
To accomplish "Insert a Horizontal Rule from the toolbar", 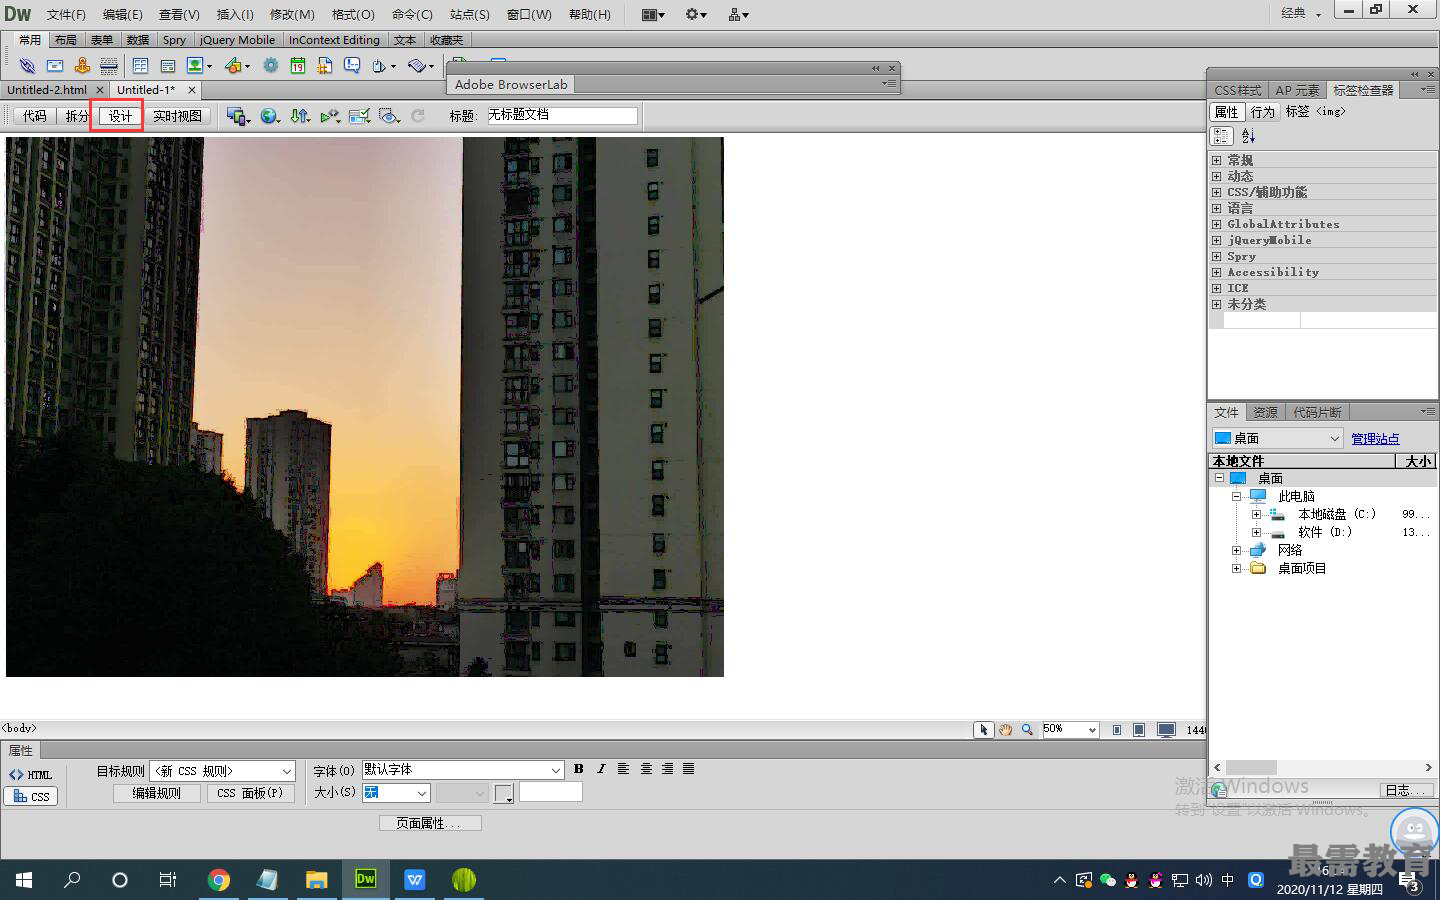I will point(109,66).
